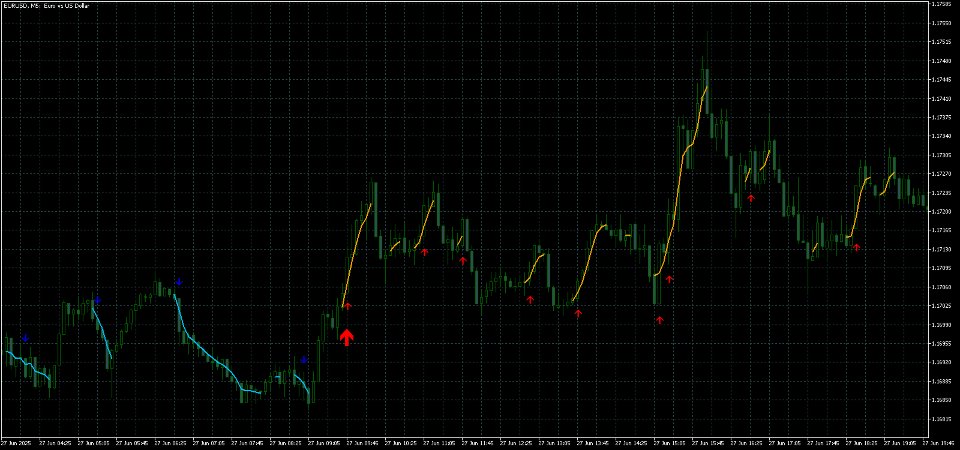Screen dimensions: 960x450
Task: Click the 1.17585 price label at the top of the scale
Action: click(940, 4)
